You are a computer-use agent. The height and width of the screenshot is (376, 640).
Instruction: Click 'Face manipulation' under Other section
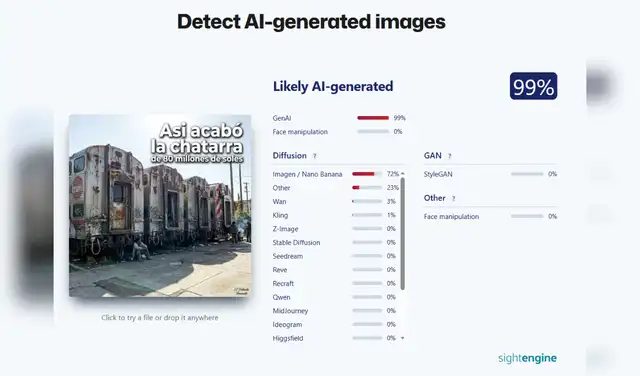[x=451, y=216]
